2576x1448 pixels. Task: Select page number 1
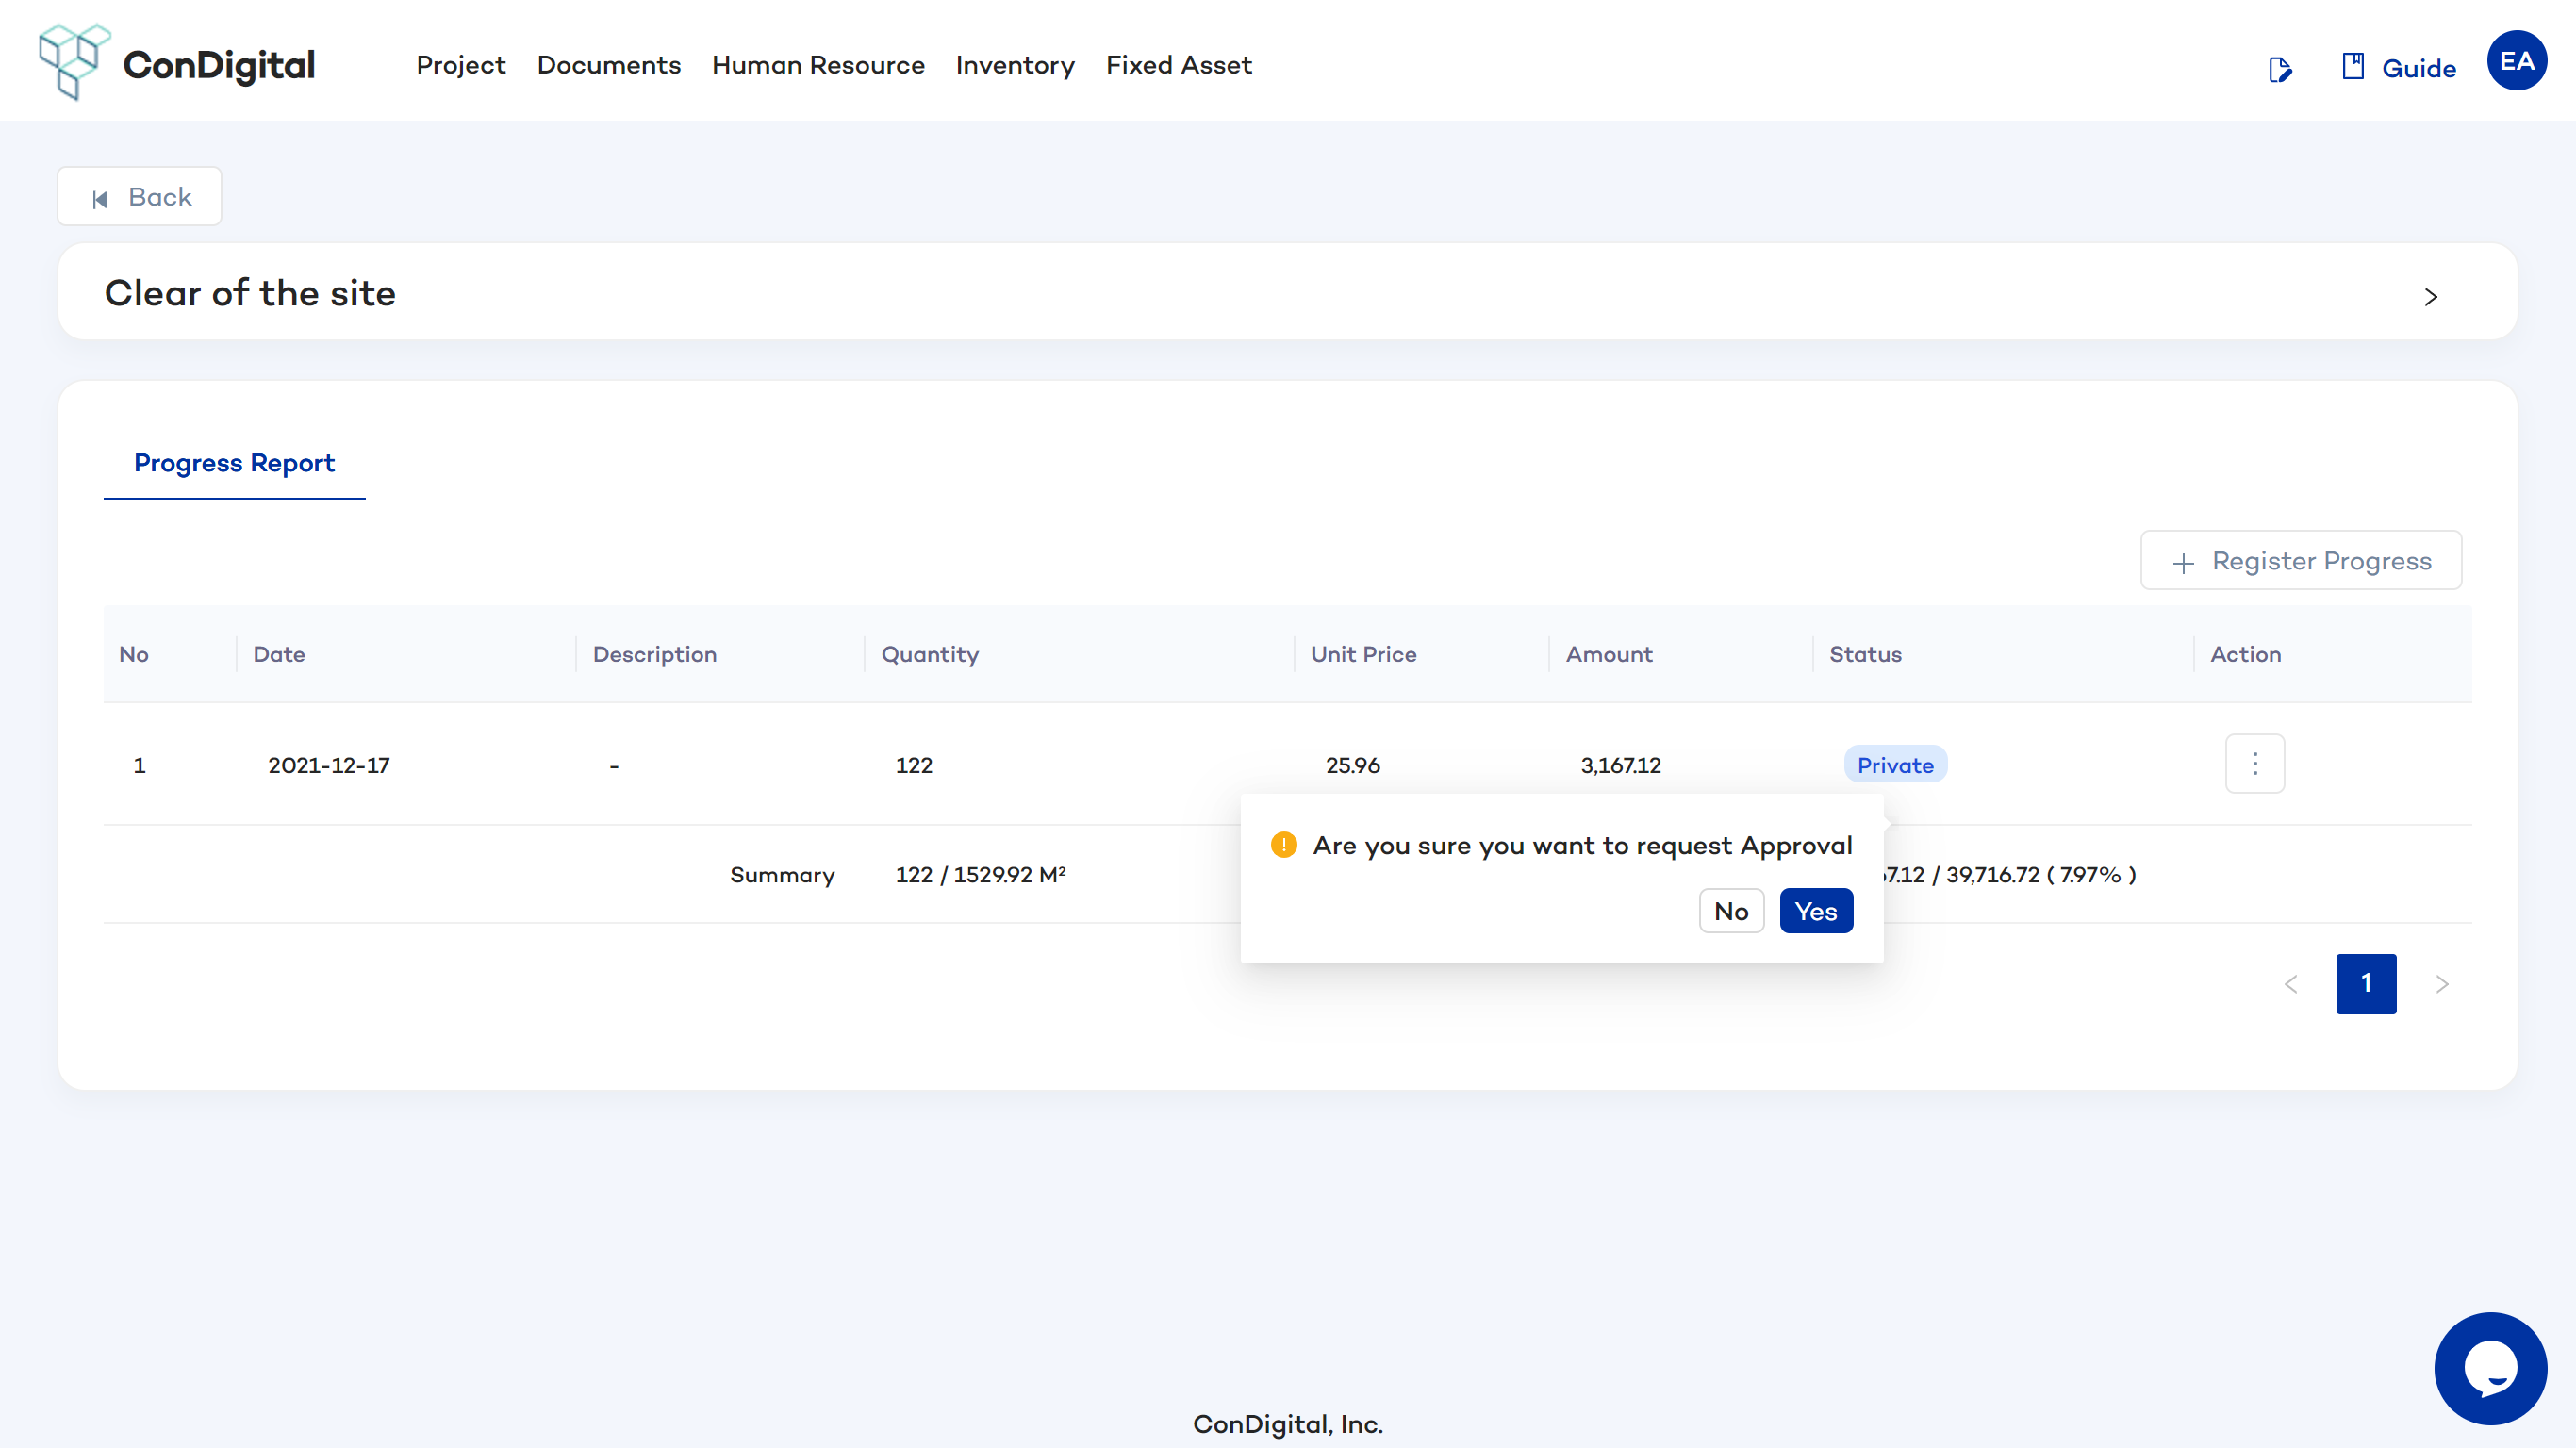pyautogui.click(x=2365, y=984)
